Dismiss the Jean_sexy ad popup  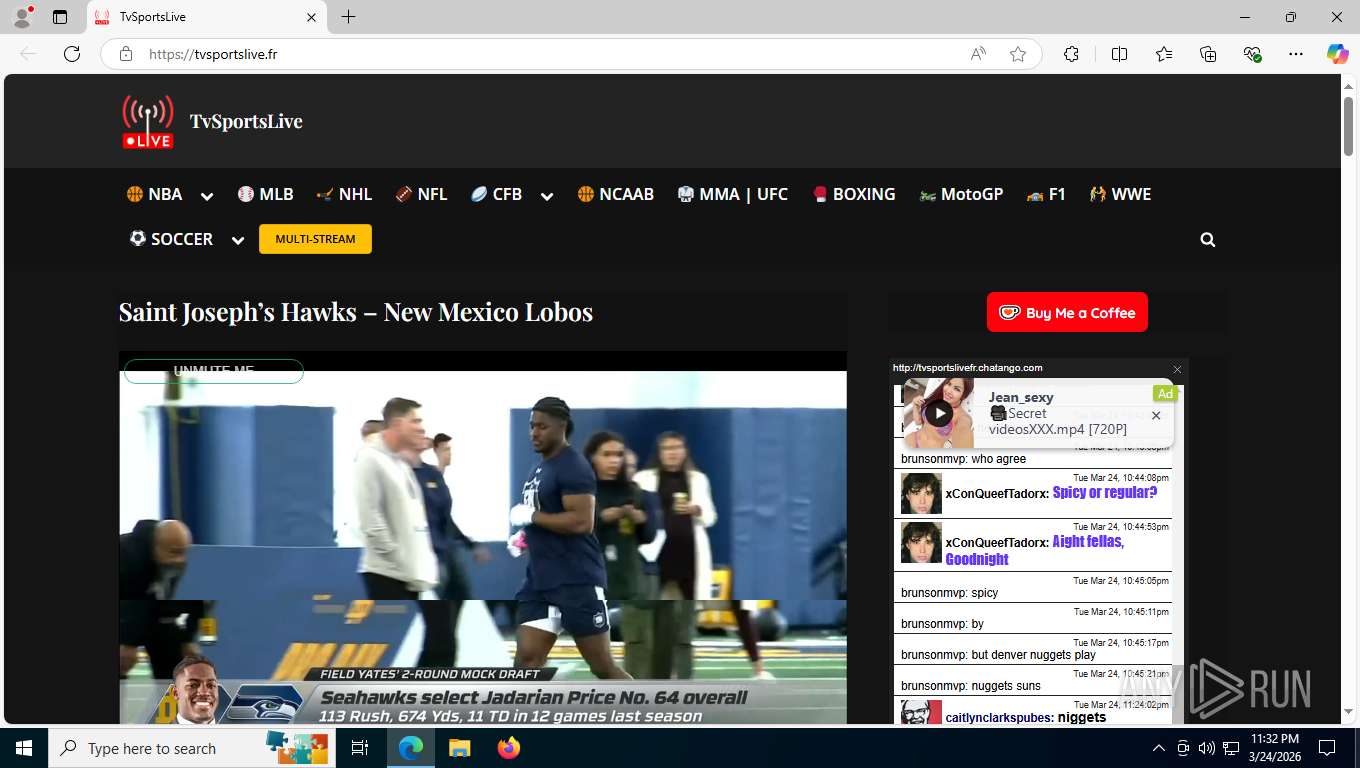[1156, 416]
